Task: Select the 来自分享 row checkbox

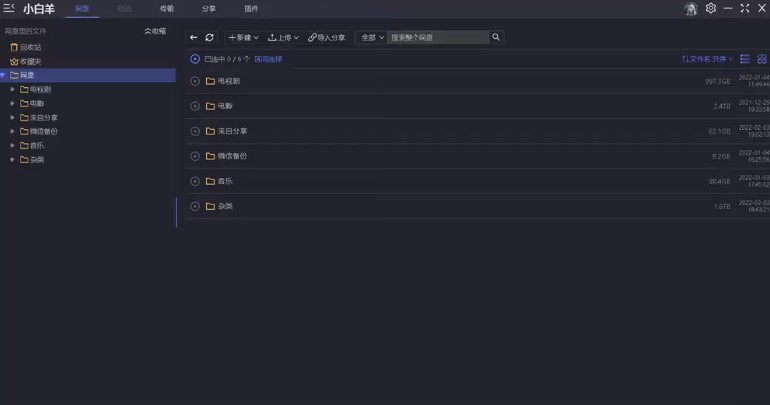Action: [x=195, y=131]
